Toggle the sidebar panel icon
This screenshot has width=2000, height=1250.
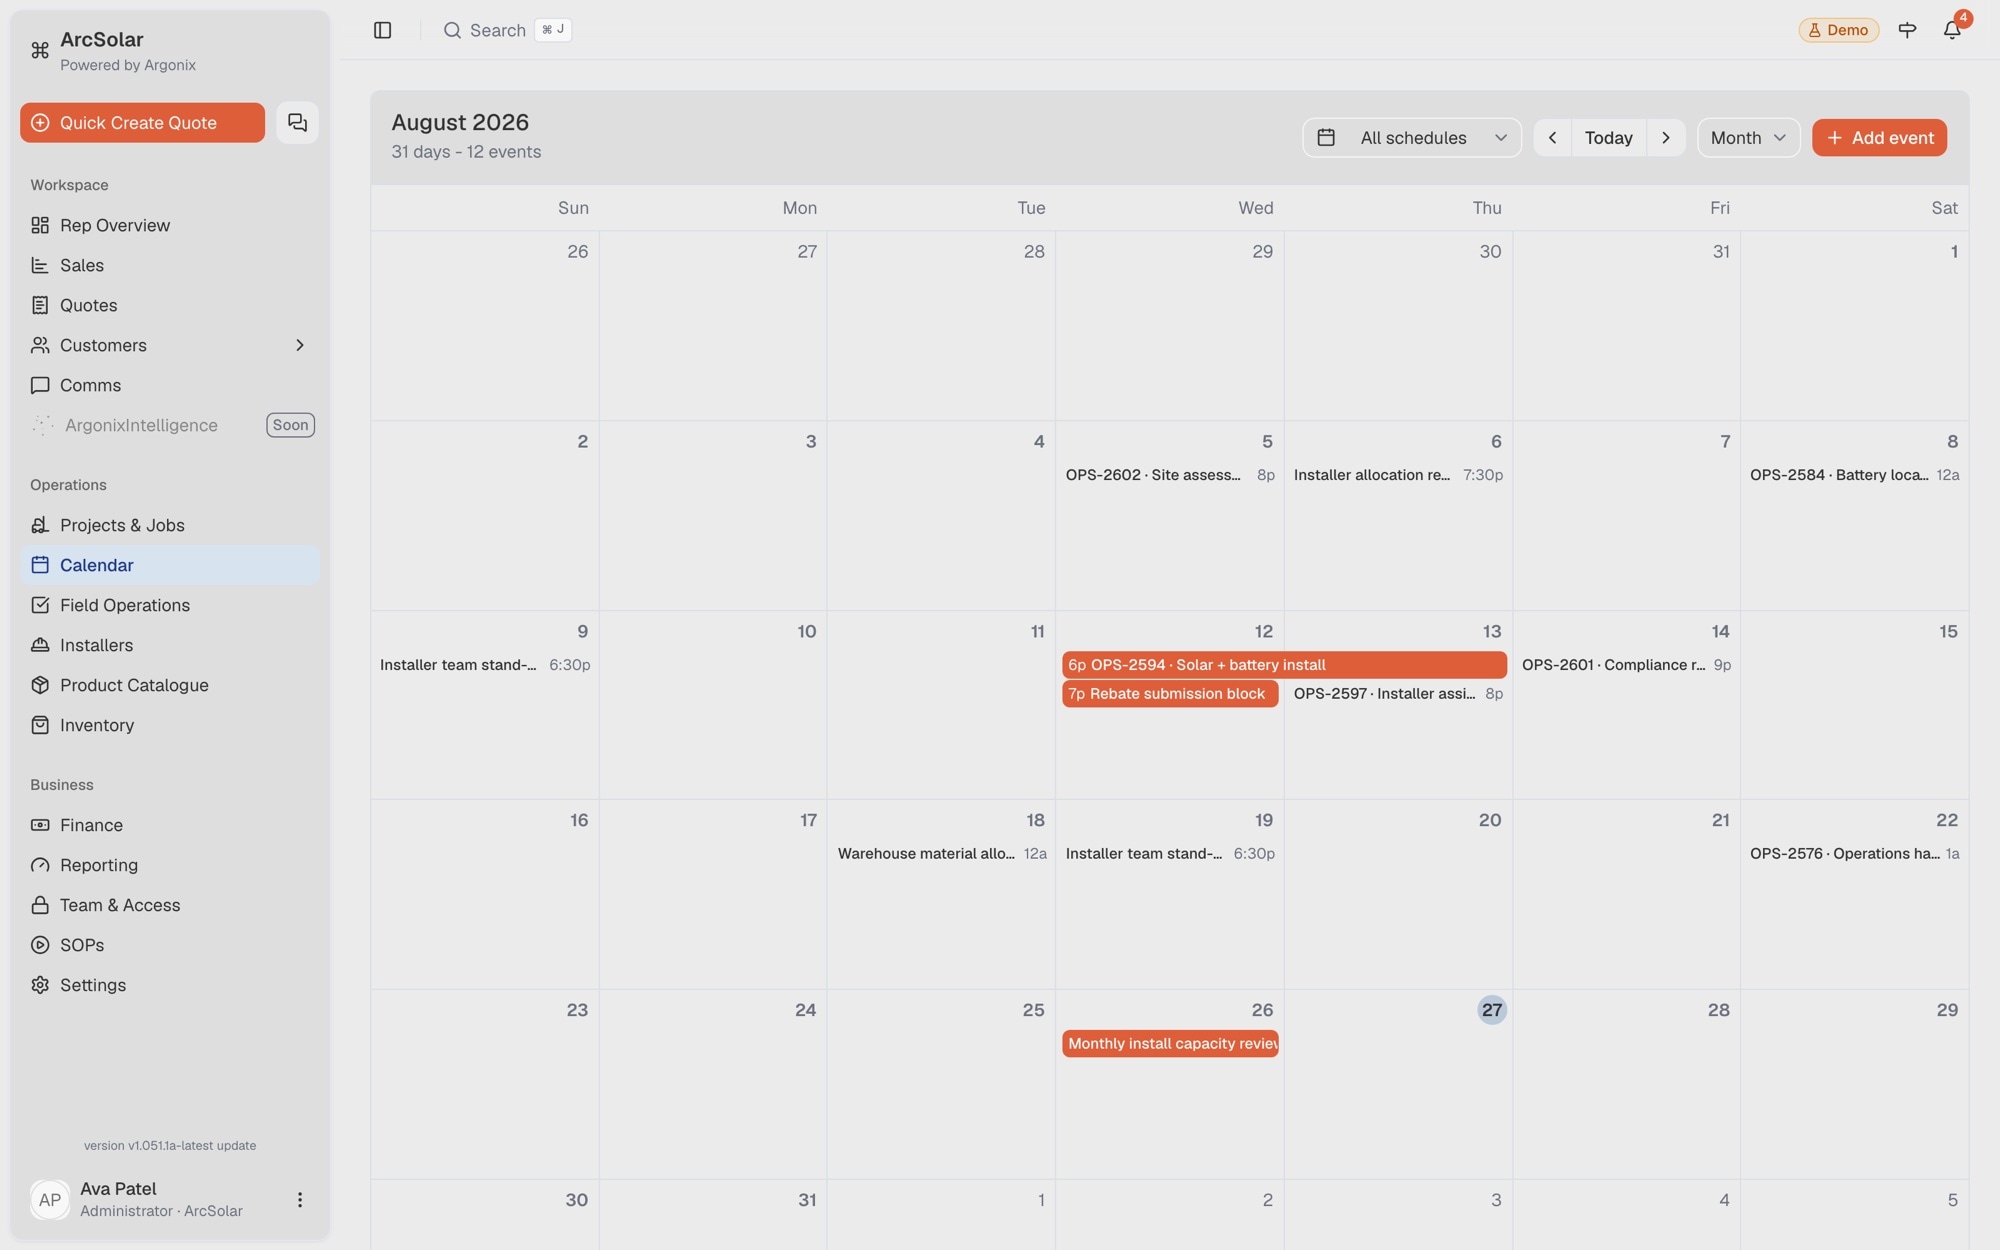coord(382,30)
